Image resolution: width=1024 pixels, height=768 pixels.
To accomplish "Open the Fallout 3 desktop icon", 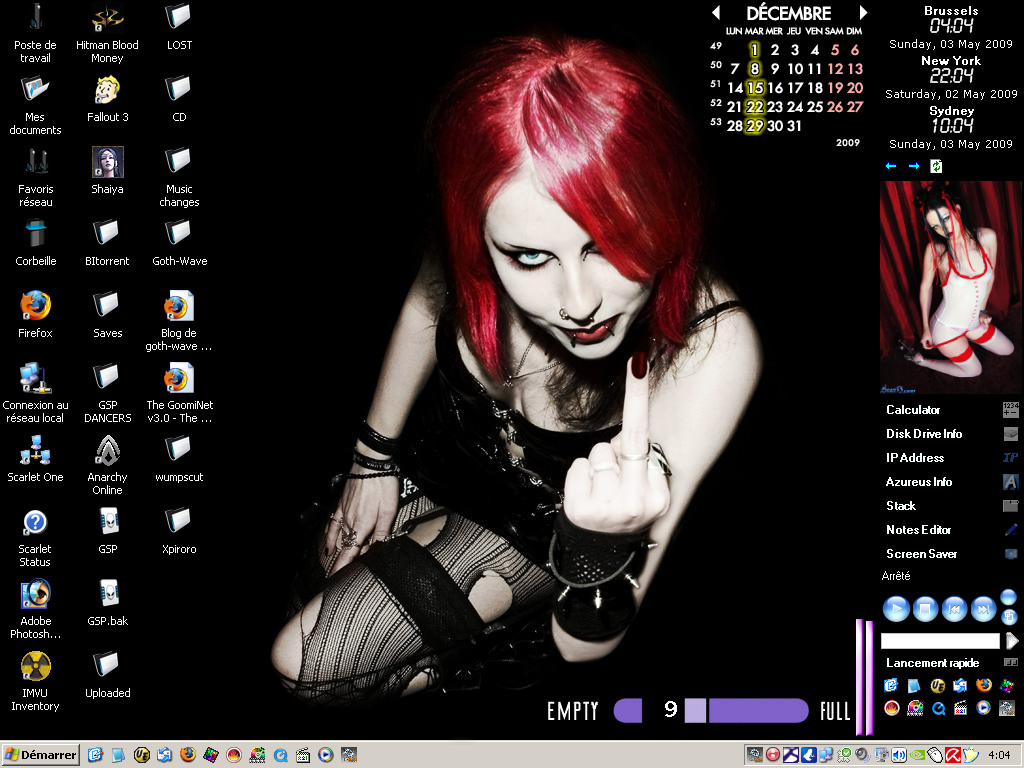I will (107, 90).
